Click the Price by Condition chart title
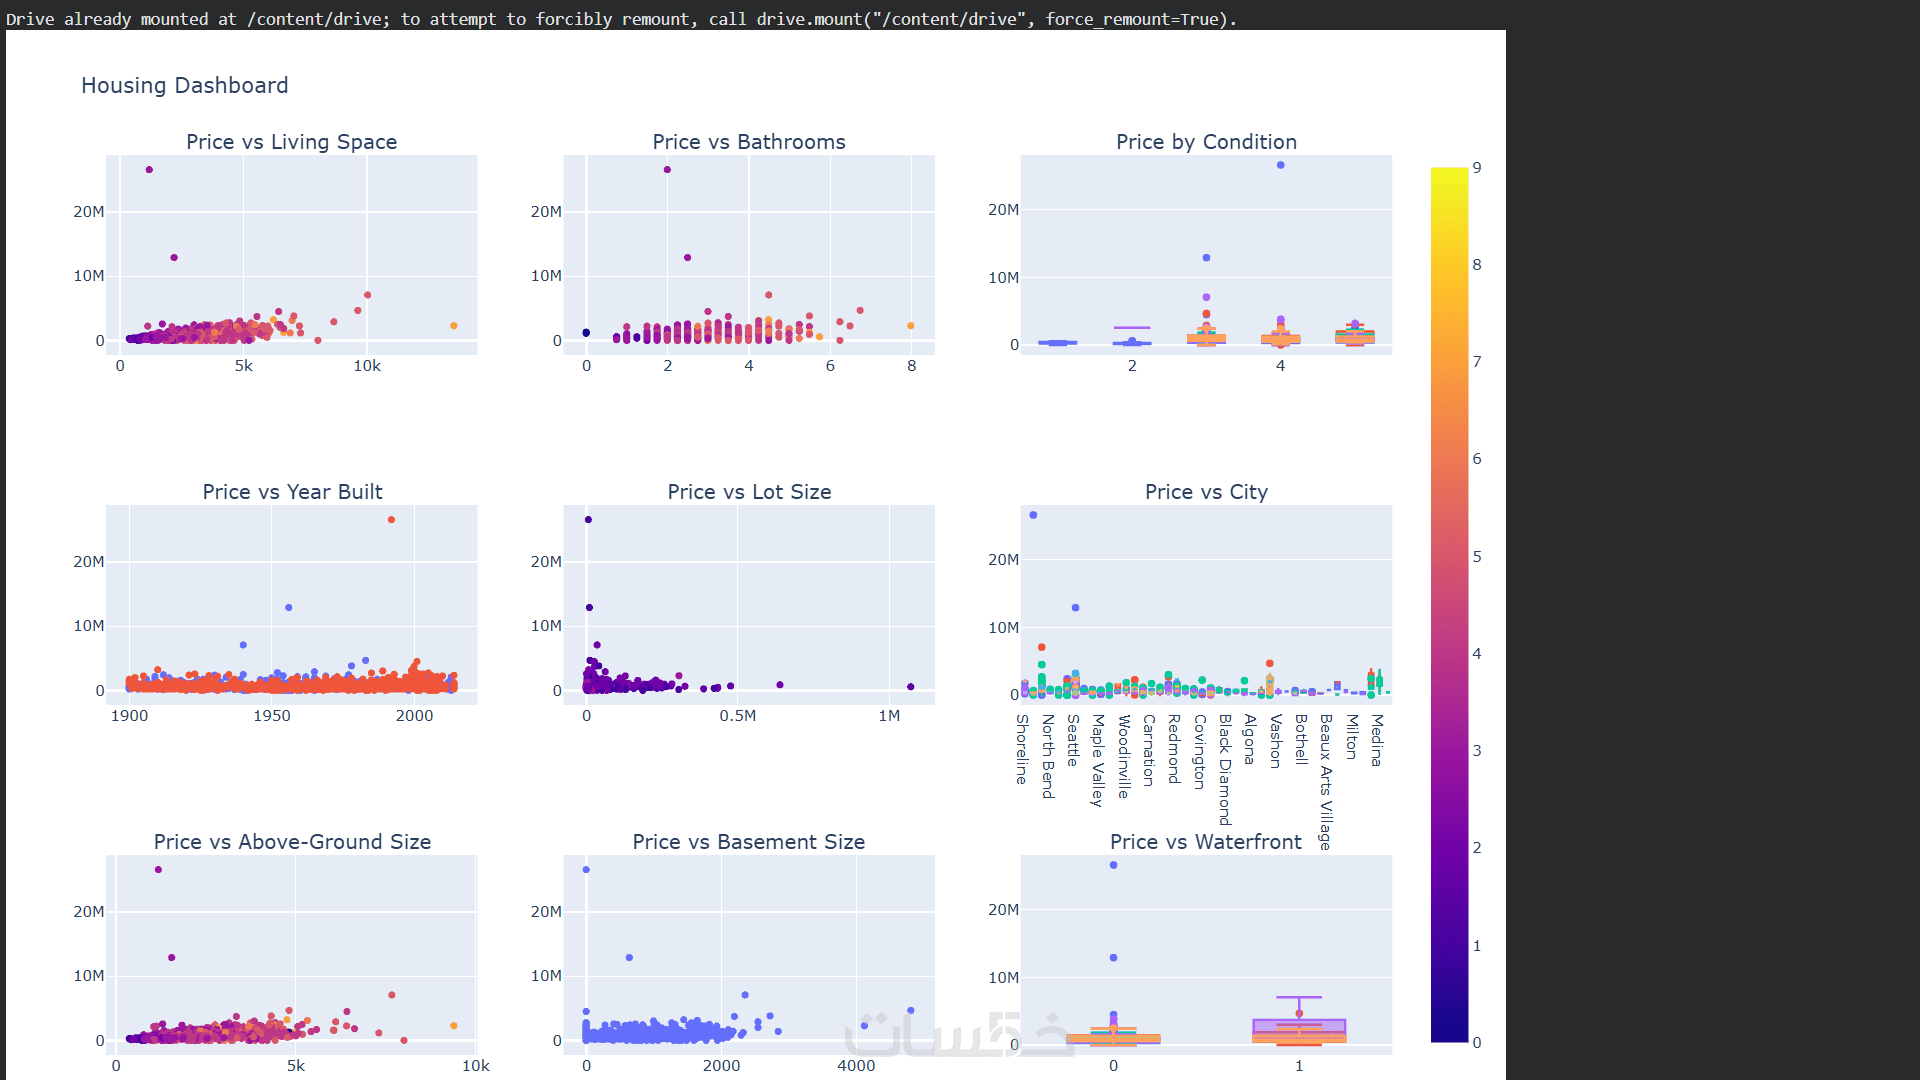This screenshot has width=1920, height=1080. (1206, 142)
